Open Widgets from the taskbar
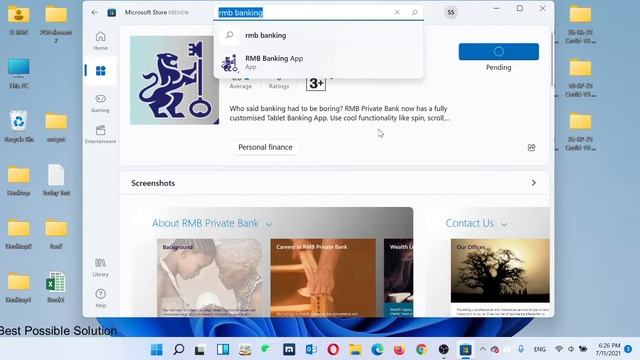This screenshot has height=360, width=640. (x=223, y=349)
